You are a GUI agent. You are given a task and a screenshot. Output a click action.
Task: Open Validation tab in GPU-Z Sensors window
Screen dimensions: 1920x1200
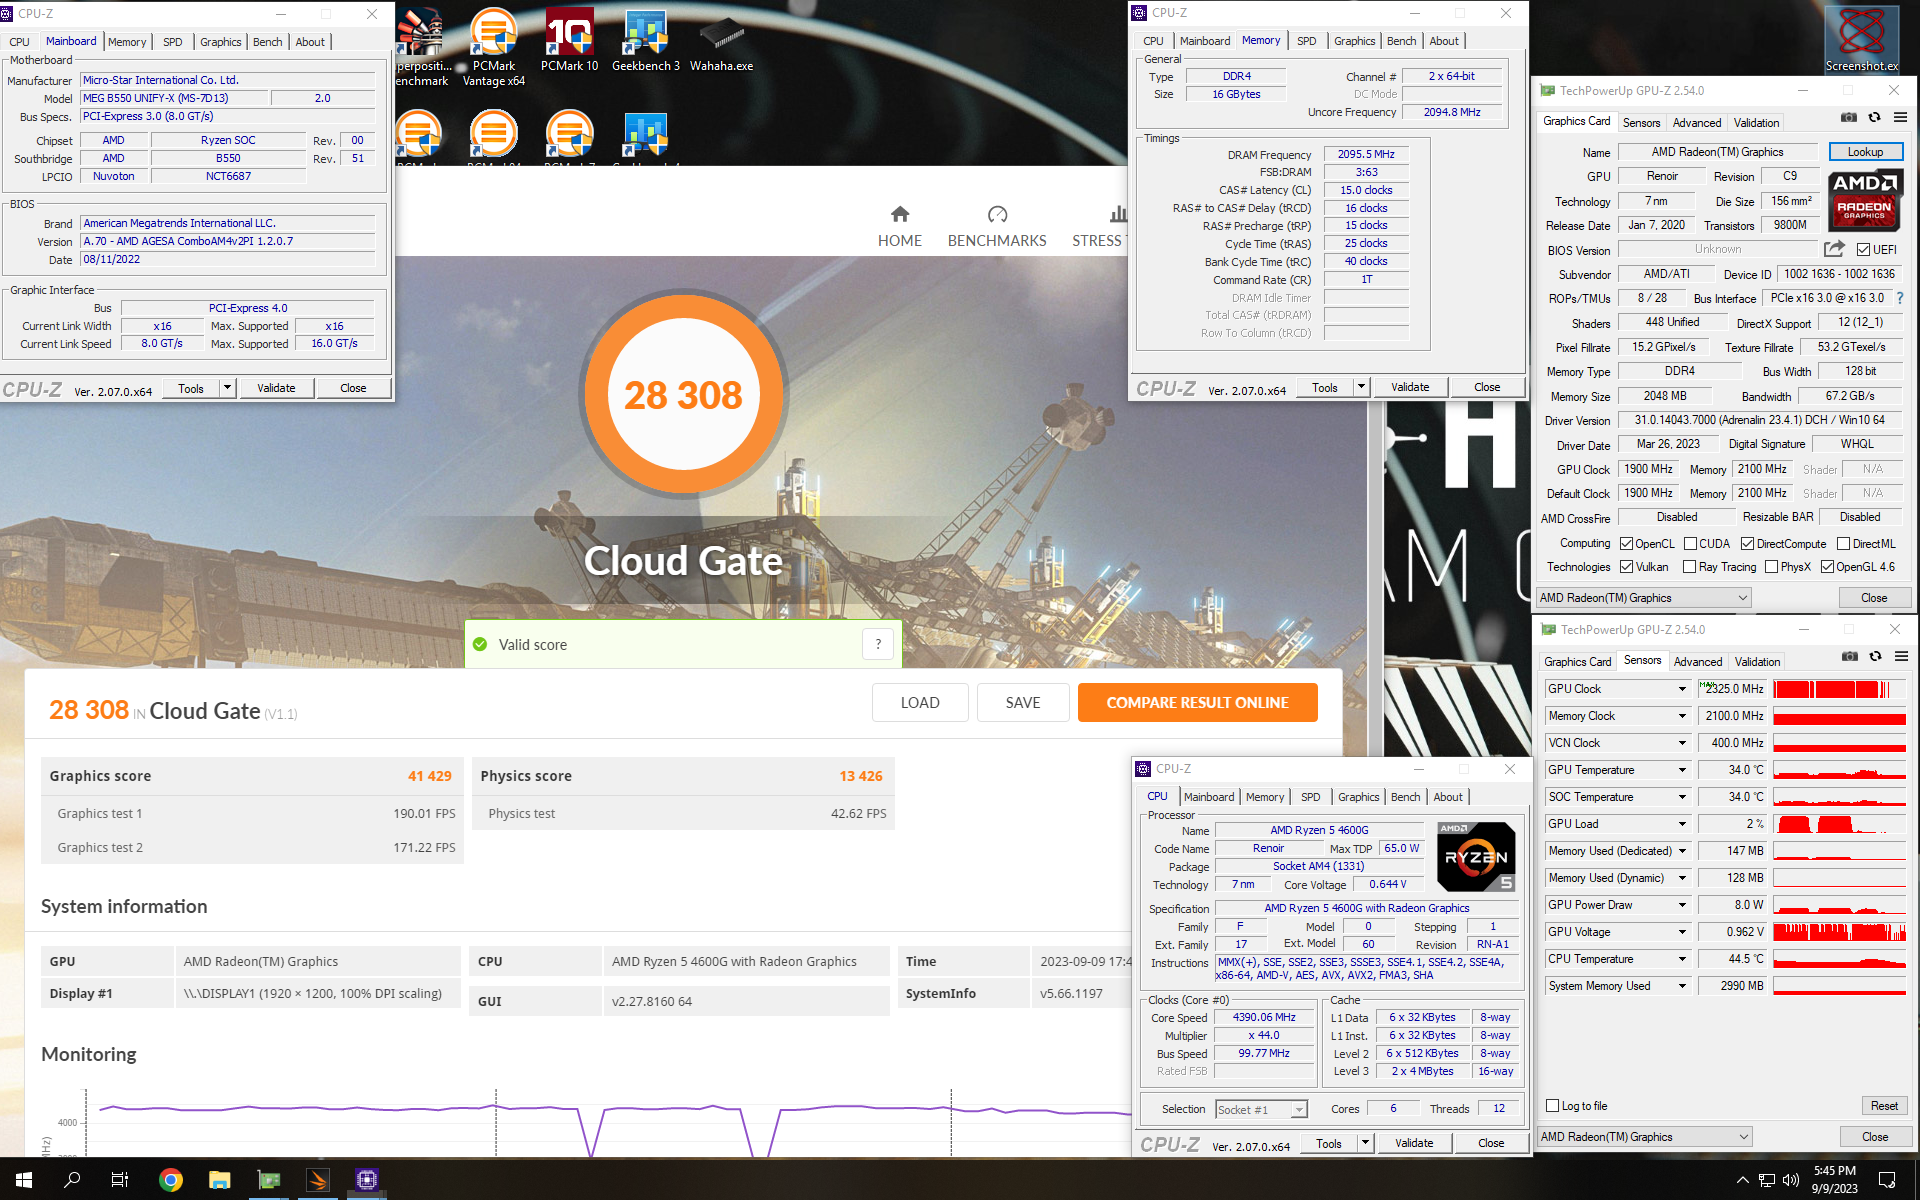coord(1757,662)
